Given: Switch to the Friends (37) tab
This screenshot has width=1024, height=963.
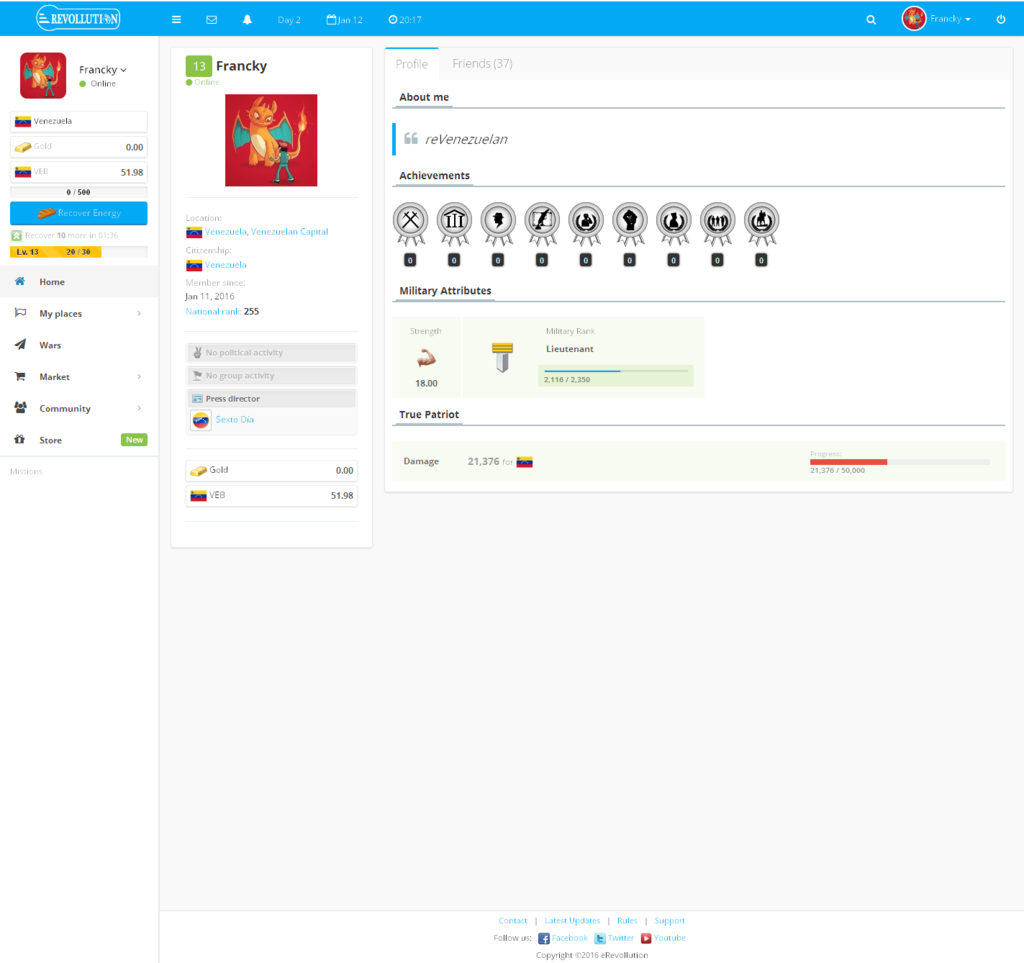Looking at the screenshot, I should click(482, 64).
